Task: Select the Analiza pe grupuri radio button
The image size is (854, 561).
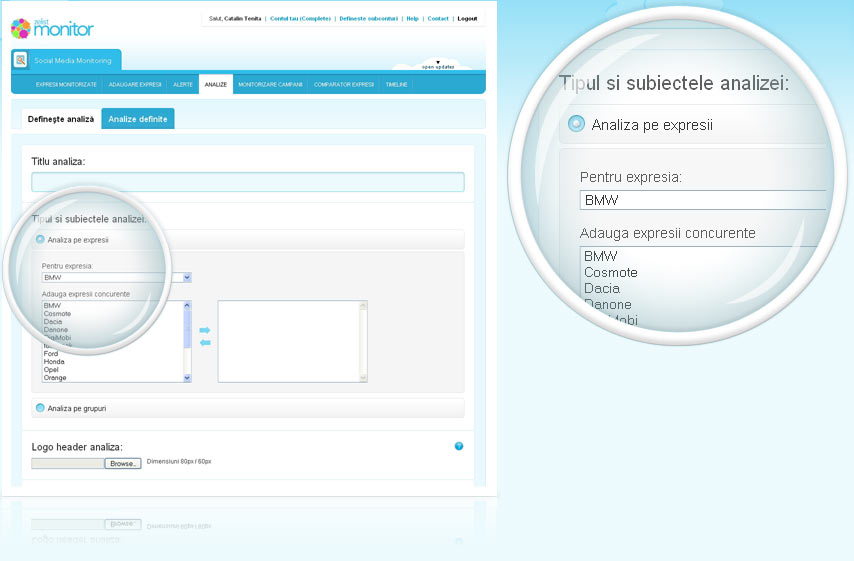Action: tap(40, 407)
